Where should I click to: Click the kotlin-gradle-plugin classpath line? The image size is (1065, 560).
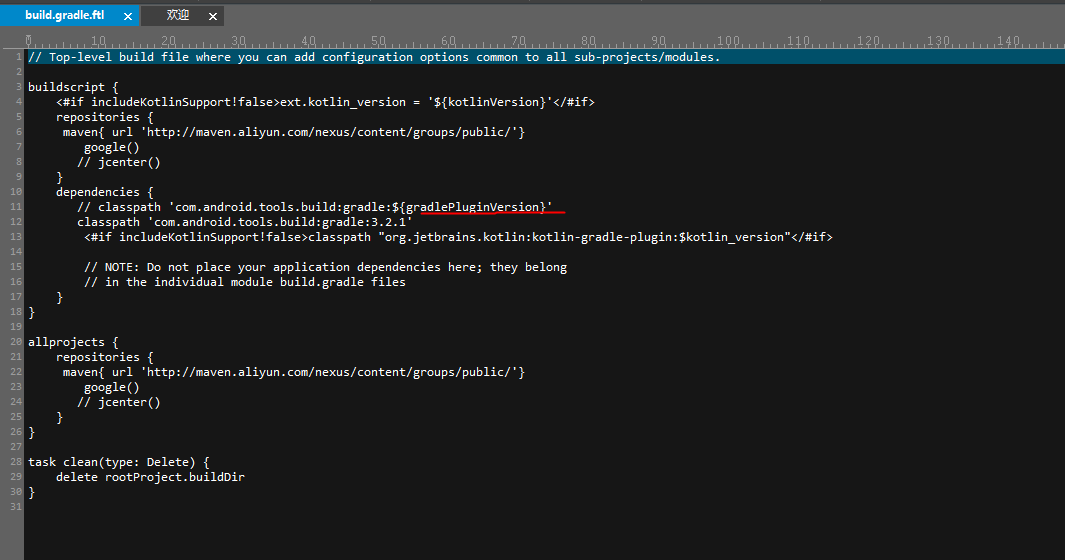click(458, 237)
